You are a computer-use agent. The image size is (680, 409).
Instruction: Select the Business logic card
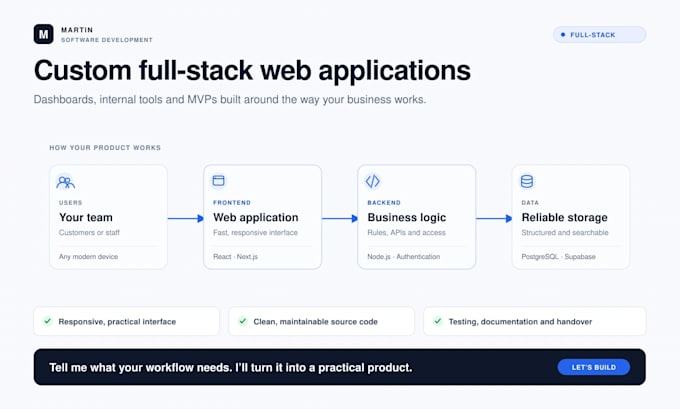point(417,217)
